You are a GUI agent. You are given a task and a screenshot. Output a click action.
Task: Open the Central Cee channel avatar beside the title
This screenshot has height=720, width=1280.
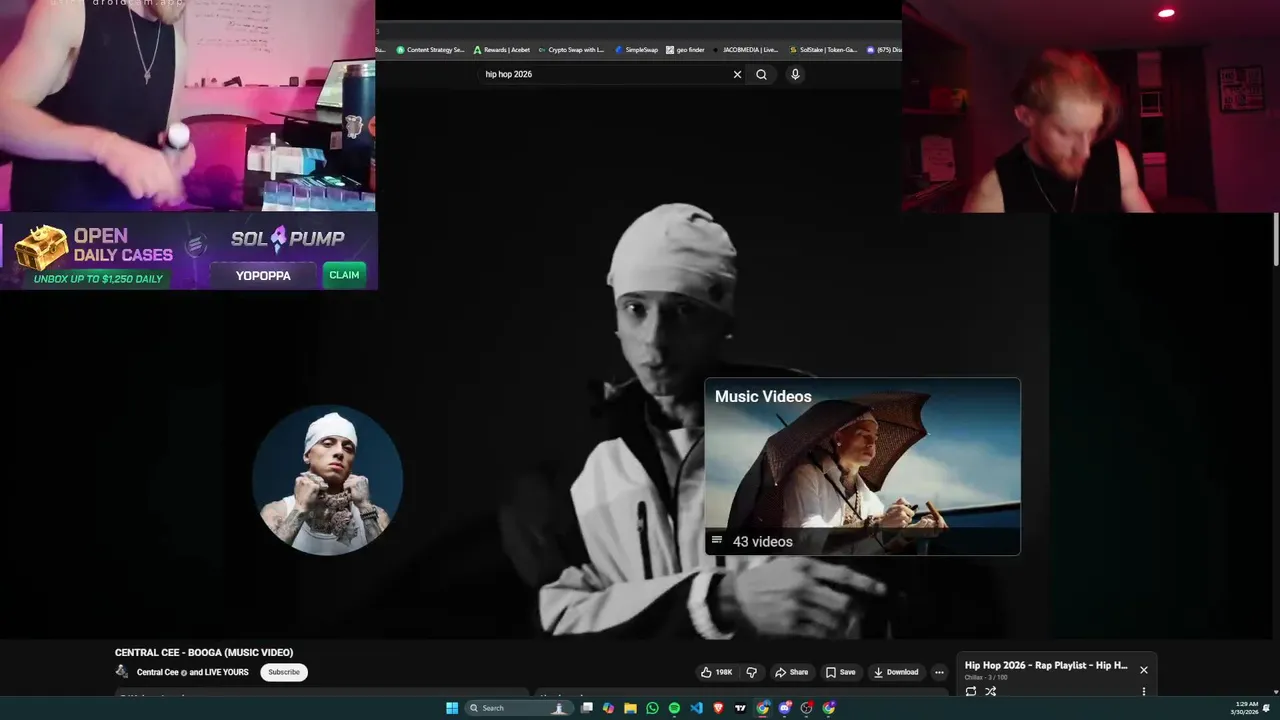(x=122, y=672)
